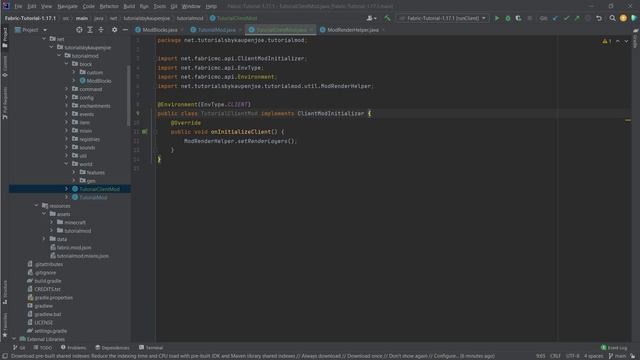This screenshot has width=640, height=360.
Task: Open the Refactor menu
Action: click(x=109, y=7)
